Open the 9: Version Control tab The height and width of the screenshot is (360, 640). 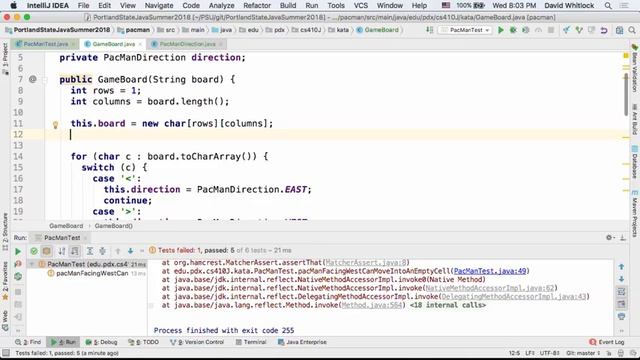pyautogui.click(x=197, y=342)
